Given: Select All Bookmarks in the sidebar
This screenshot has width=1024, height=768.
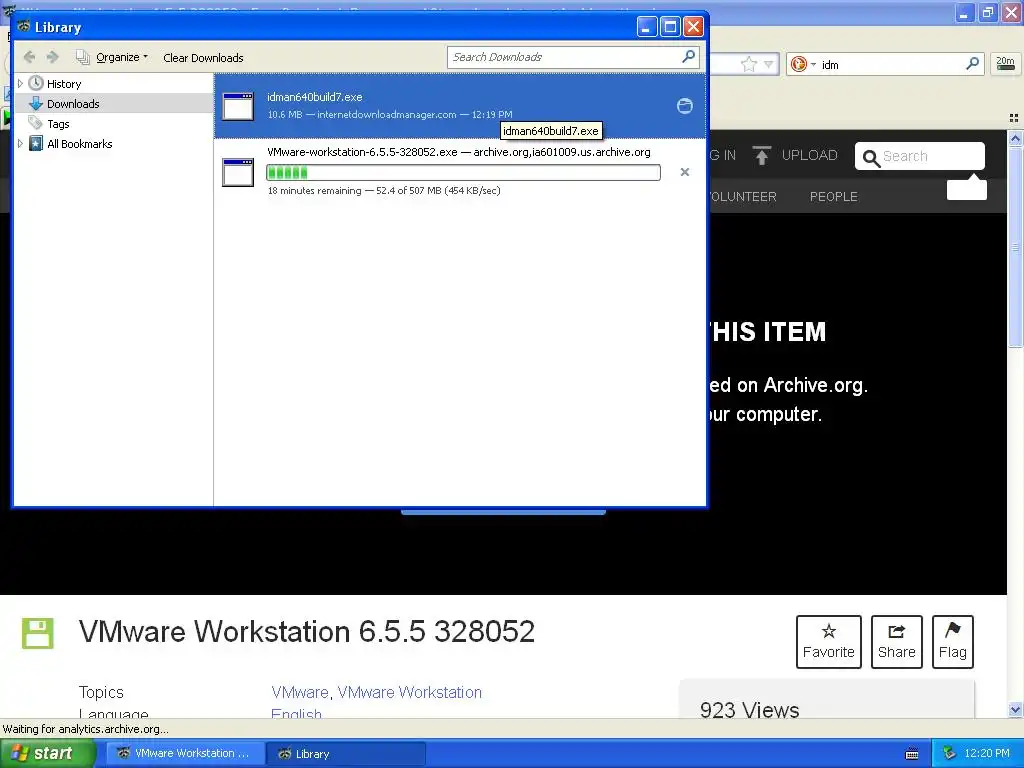Looking at the screenshot, I should [x=80, y=144].
